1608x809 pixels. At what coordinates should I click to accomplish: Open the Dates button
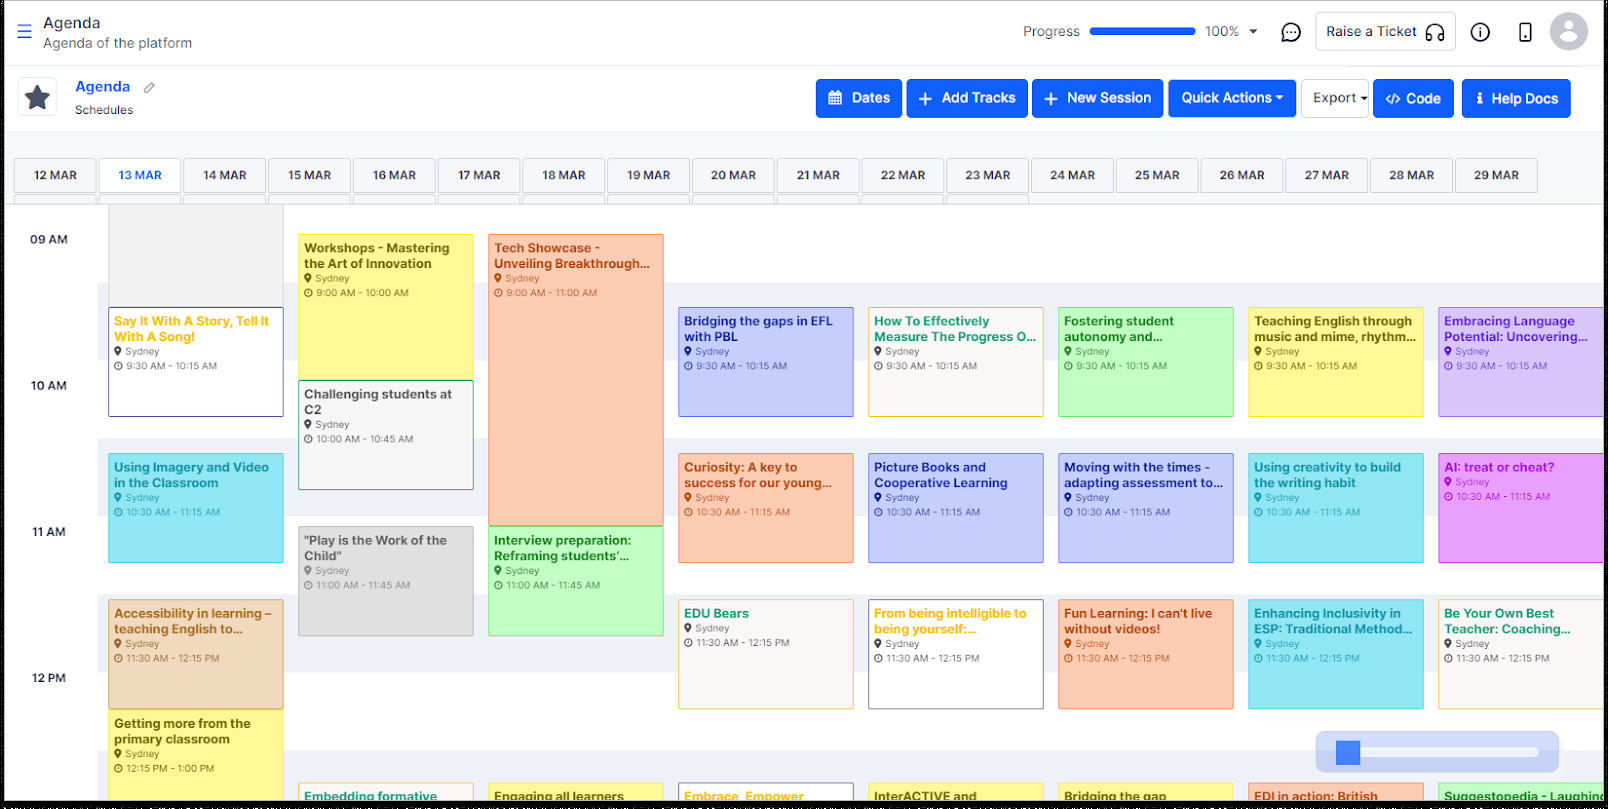pyautogui.click(x=859, y=98)
